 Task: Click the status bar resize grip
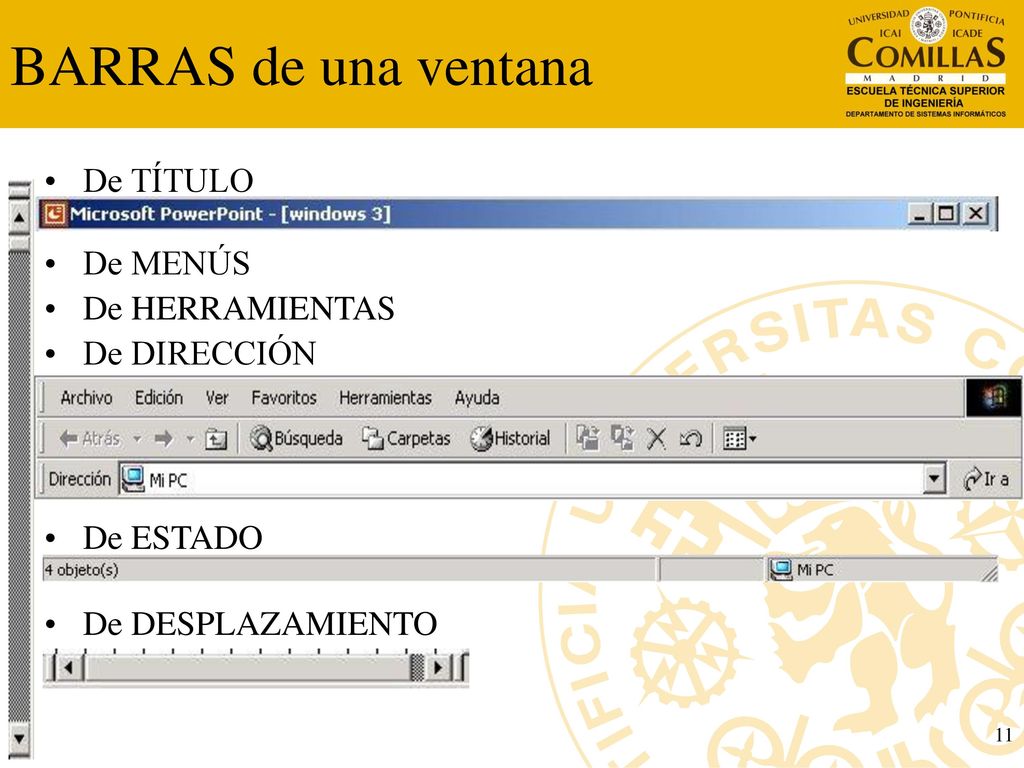[x=989, y=573]
